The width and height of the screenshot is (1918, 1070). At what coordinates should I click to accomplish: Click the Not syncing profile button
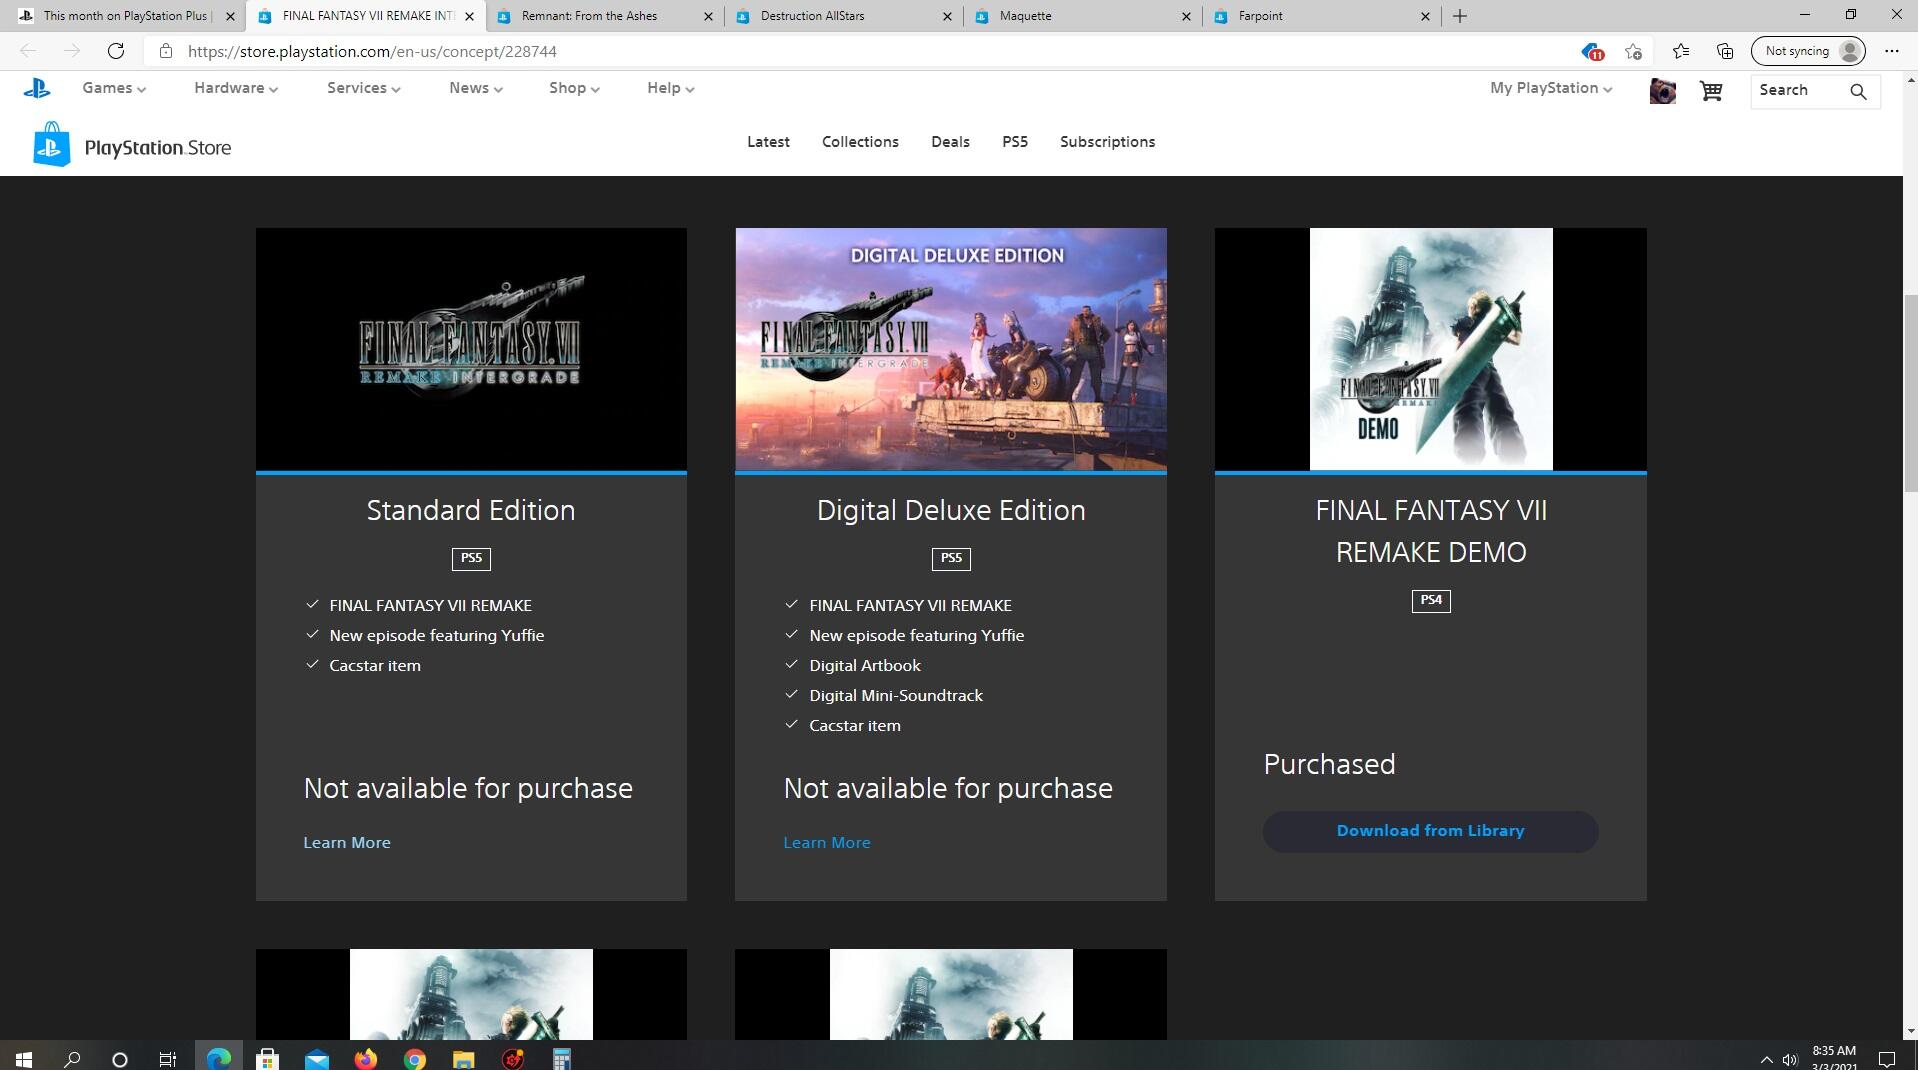coord(1808,51)
